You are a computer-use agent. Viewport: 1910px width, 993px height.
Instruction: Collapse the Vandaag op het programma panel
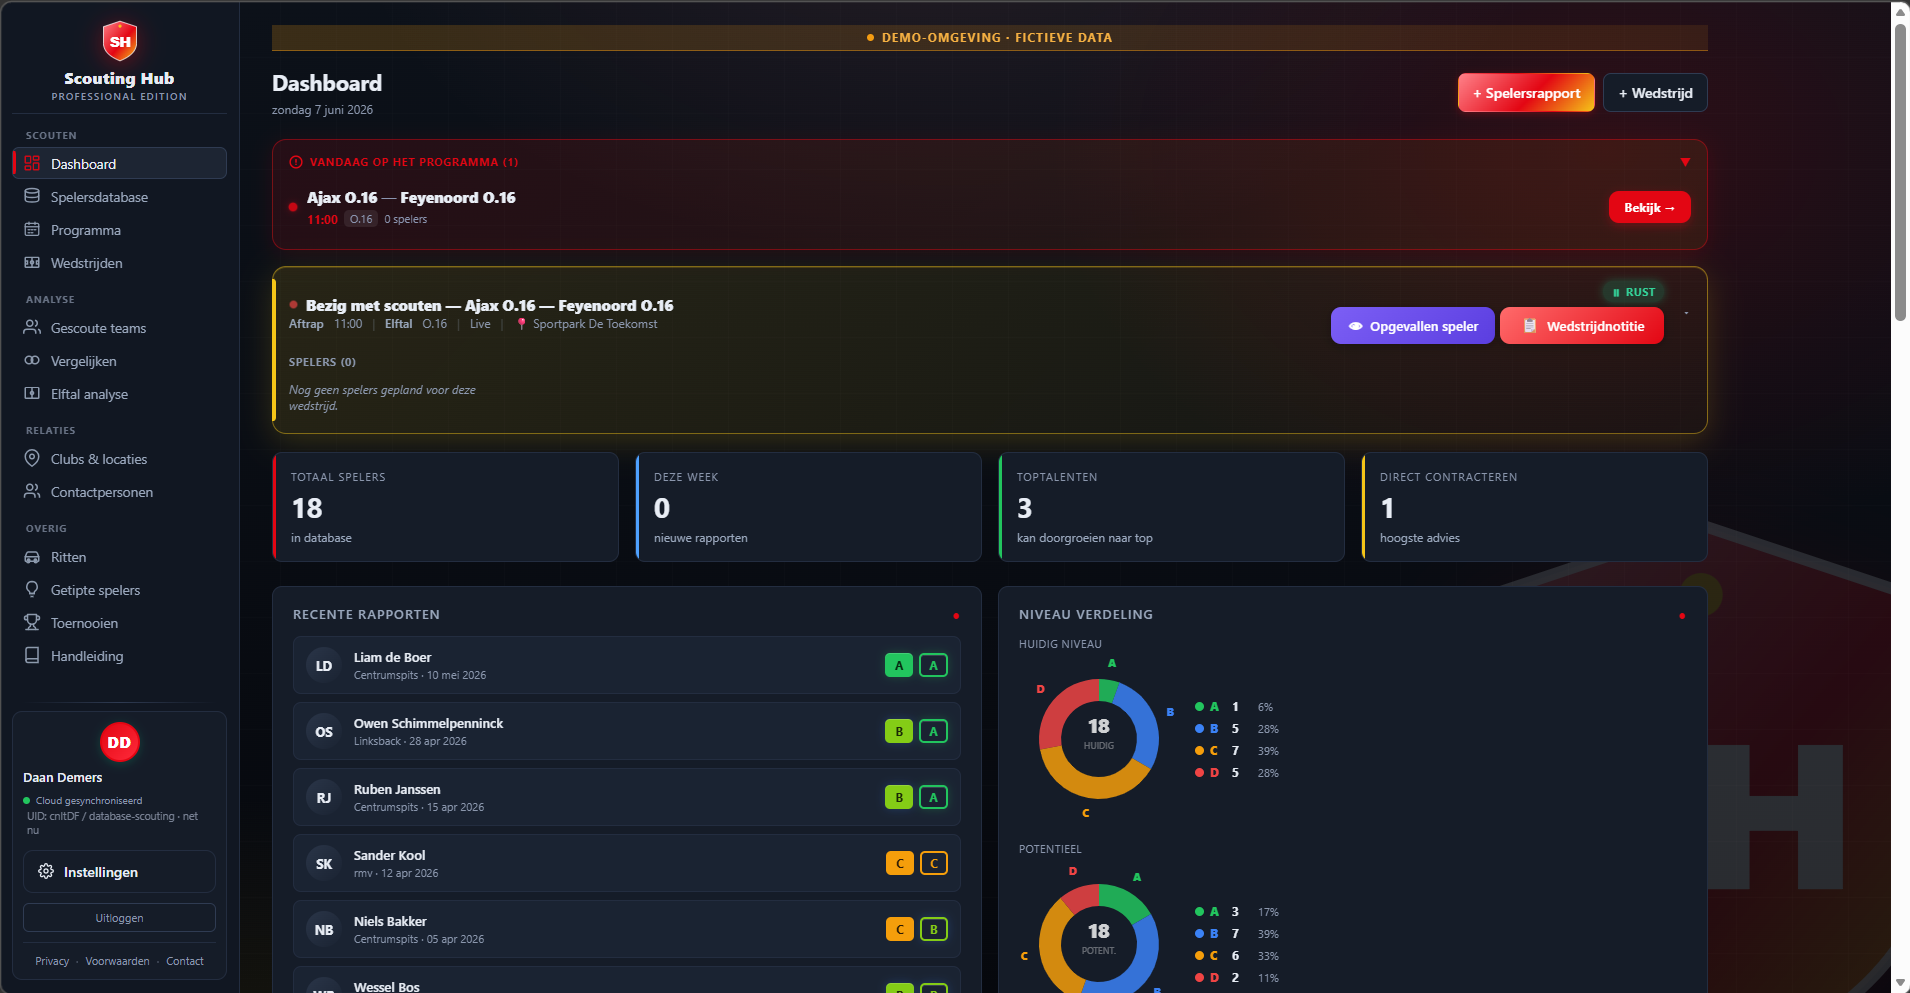pos(1685,162)
